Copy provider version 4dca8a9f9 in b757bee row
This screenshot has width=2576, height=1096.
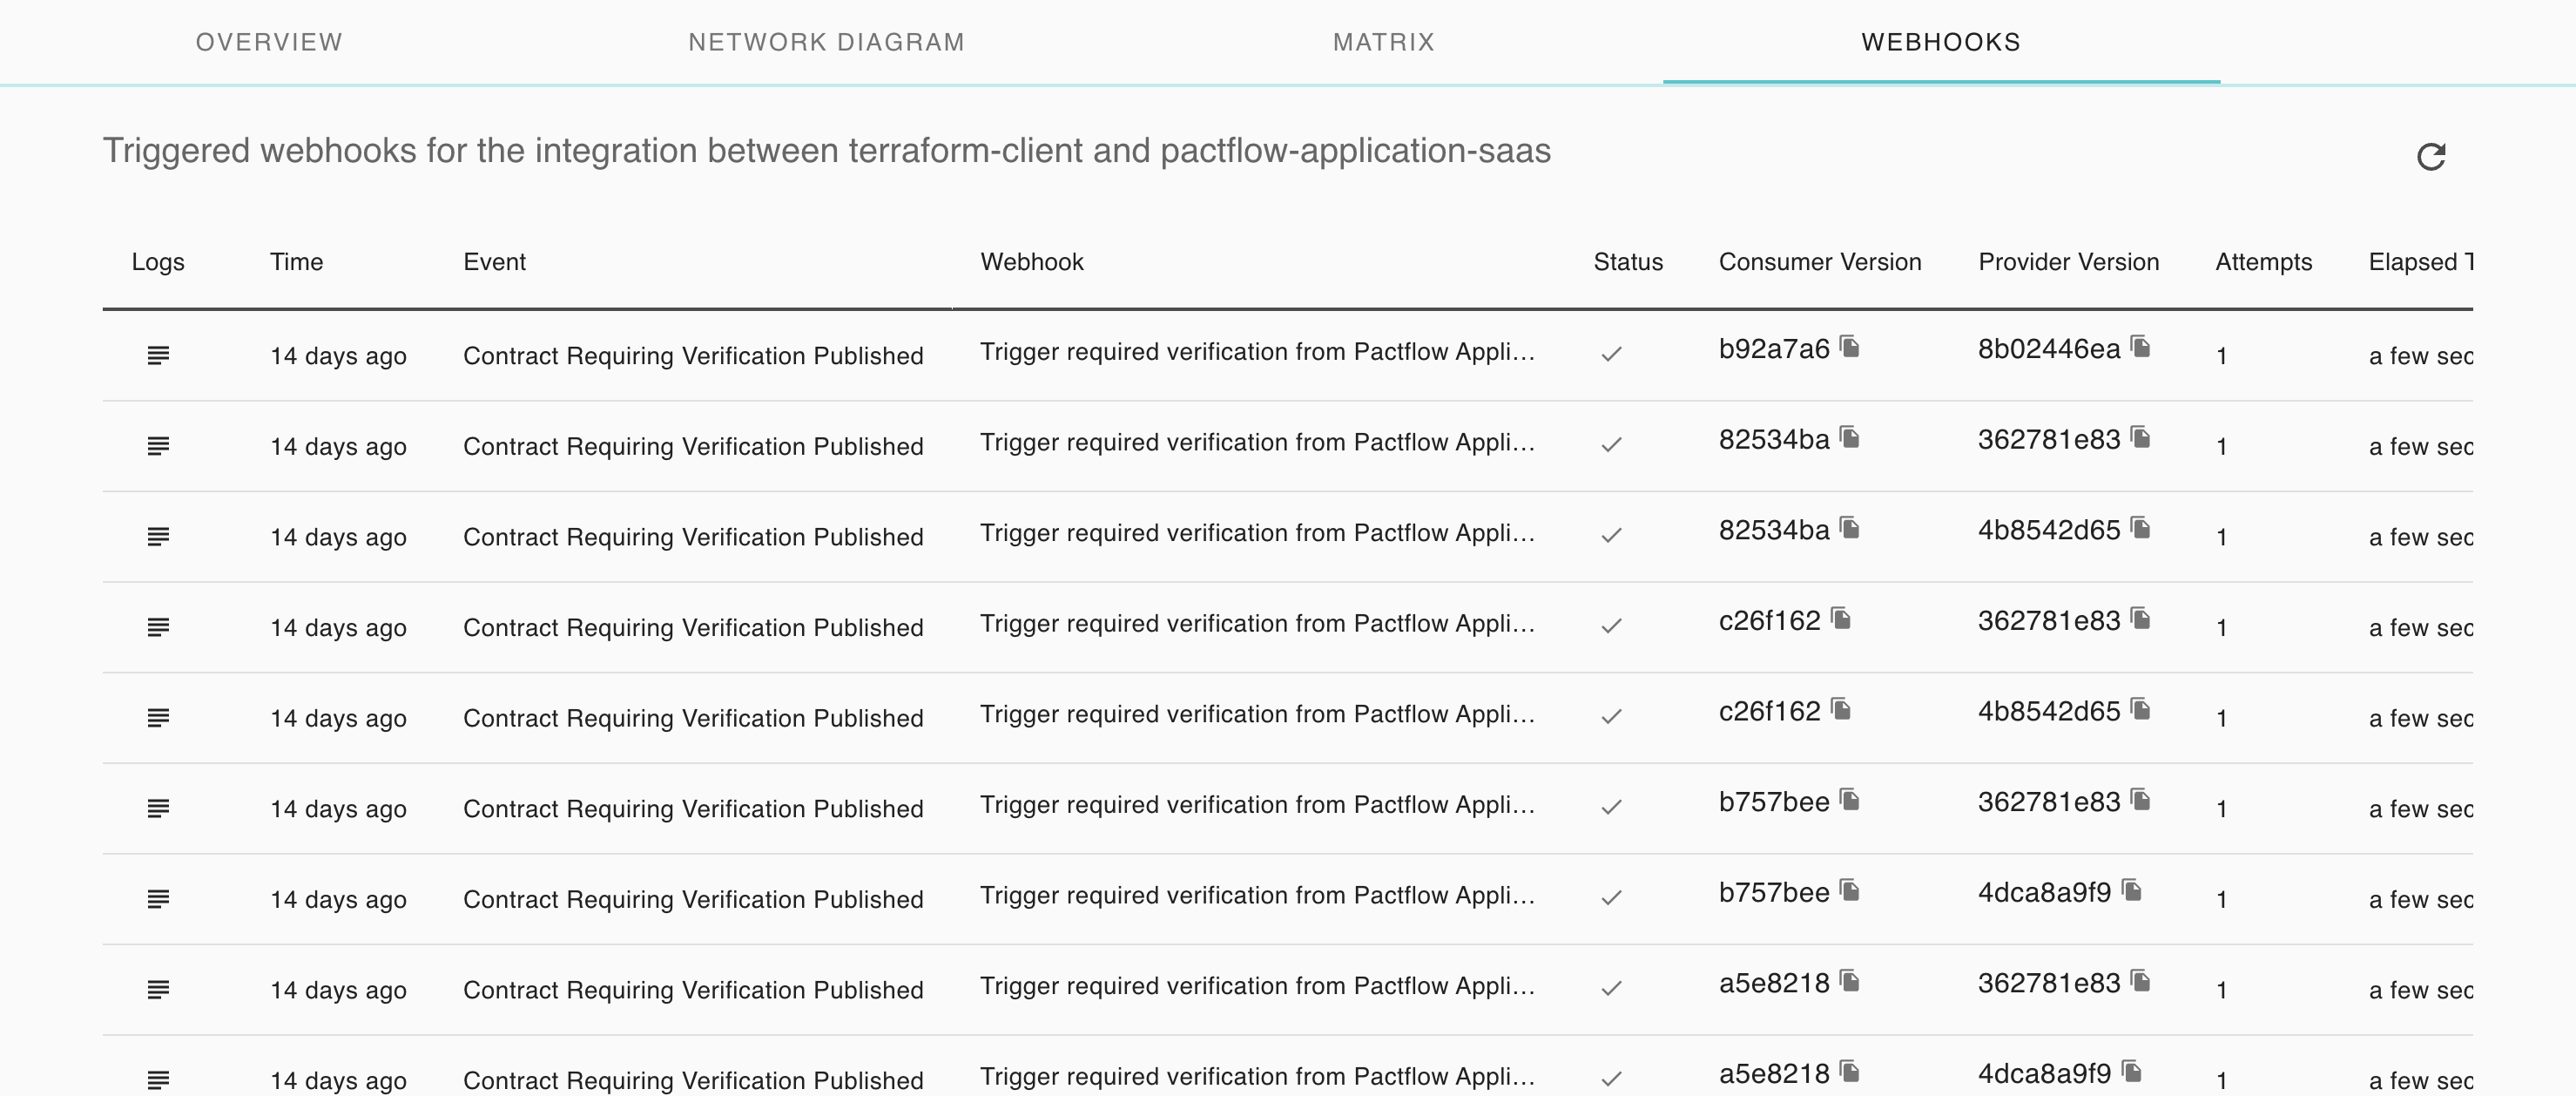point(2132,890)
